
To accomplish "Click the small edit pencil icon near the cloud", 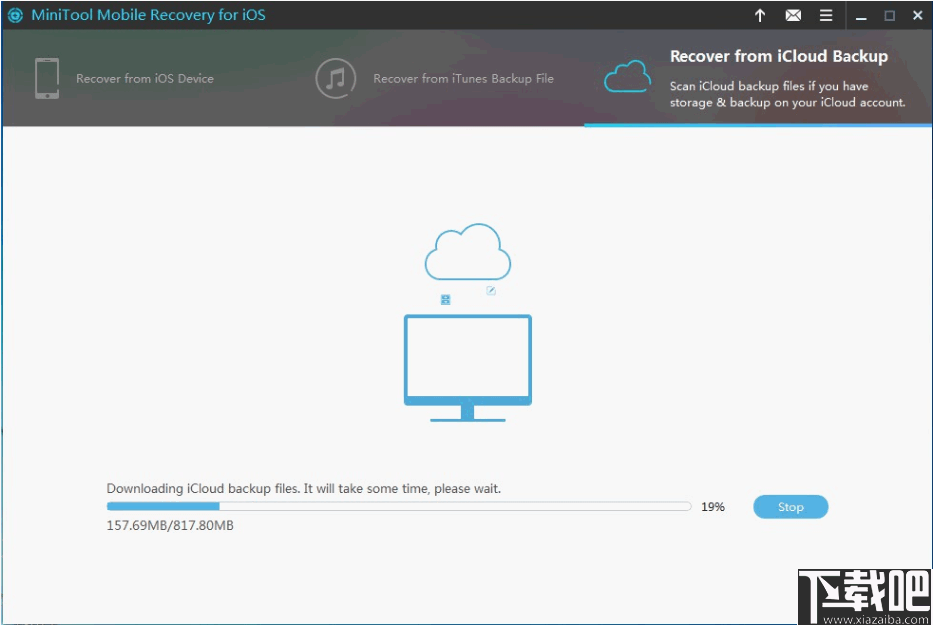I will 490,290.
